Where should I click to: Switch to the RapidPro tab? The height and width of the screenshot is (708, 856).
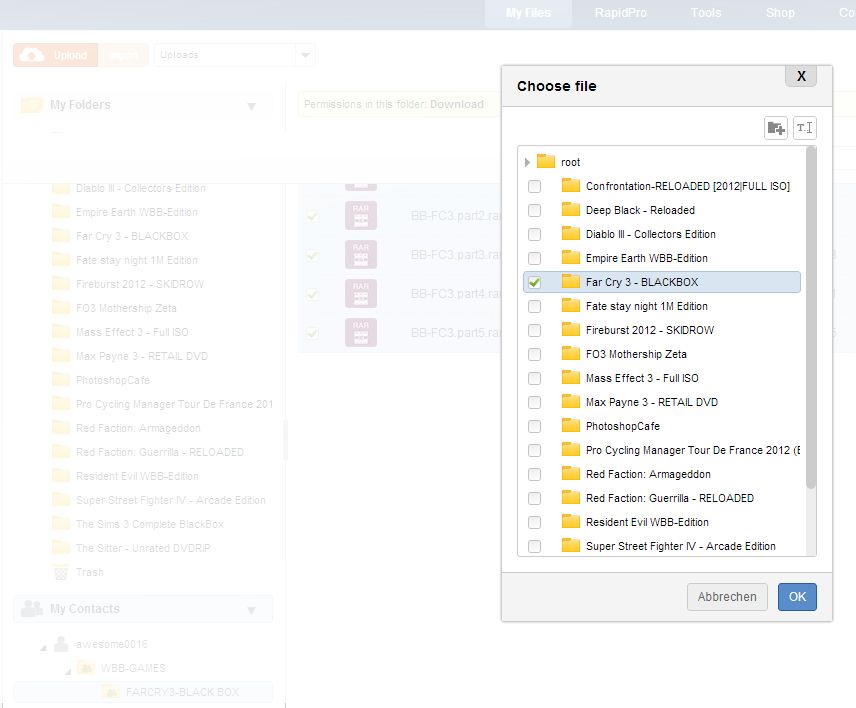[623, 13]
